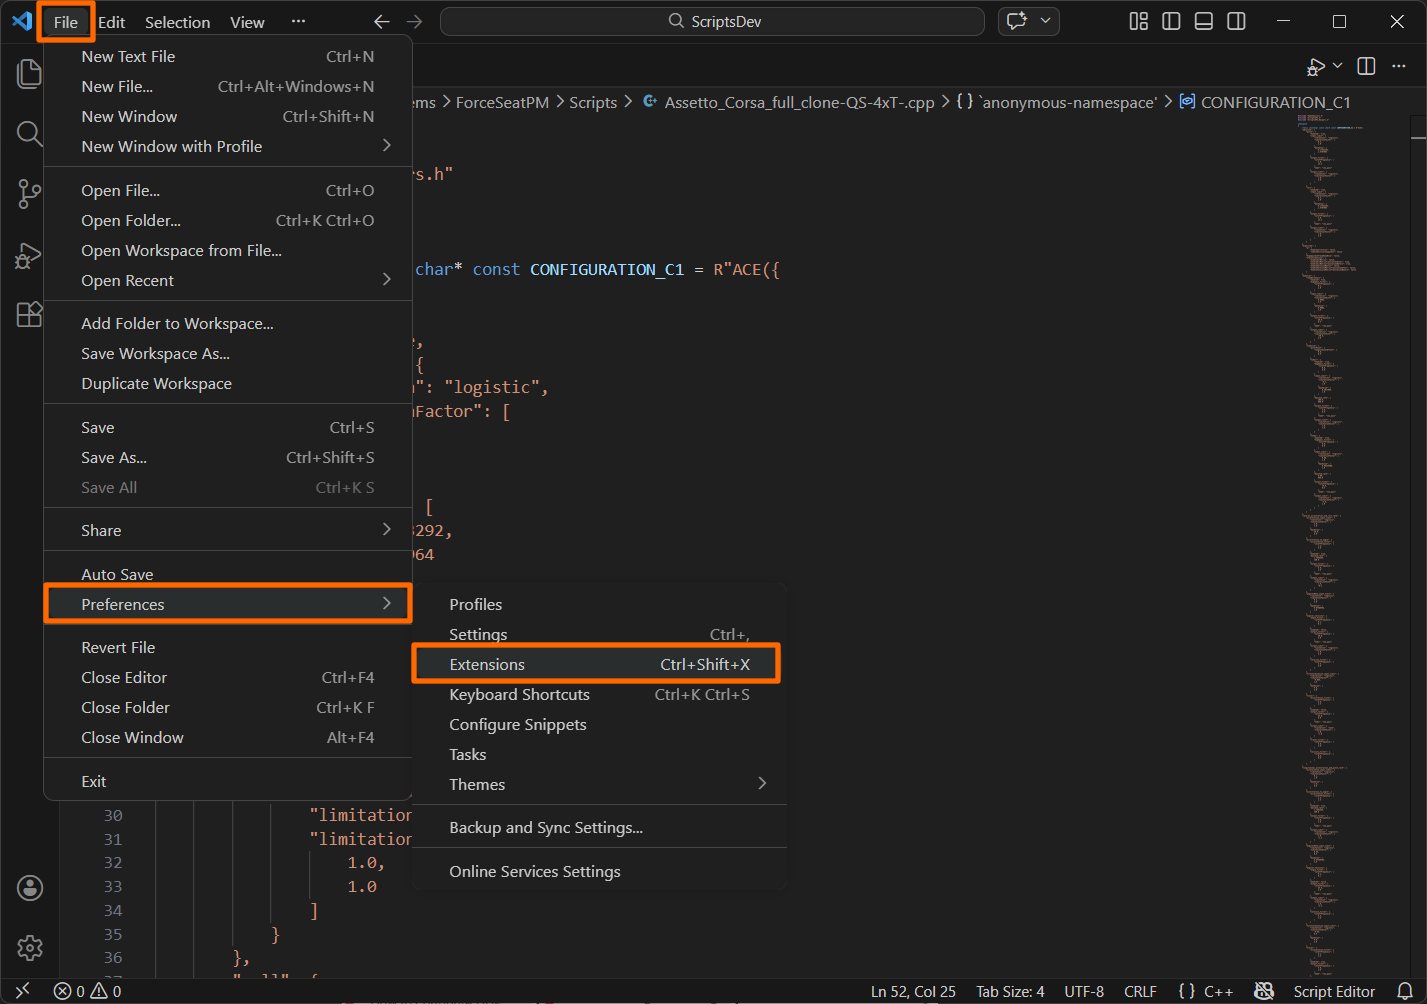Select Profiles in Preferences submenu

point(599,604)
